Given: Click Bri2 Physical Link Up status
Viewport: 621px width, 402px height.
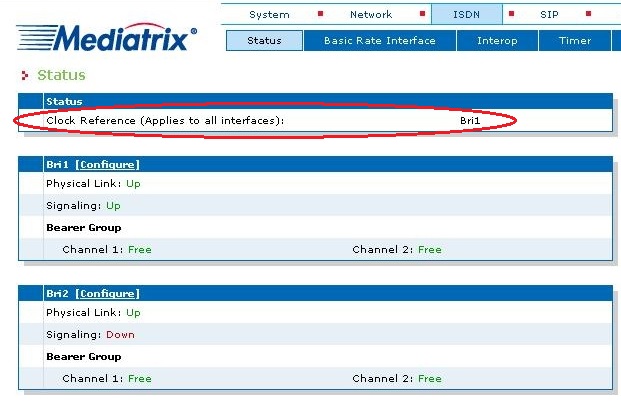Looking at the screenshot, I should [x=133, y=313].
